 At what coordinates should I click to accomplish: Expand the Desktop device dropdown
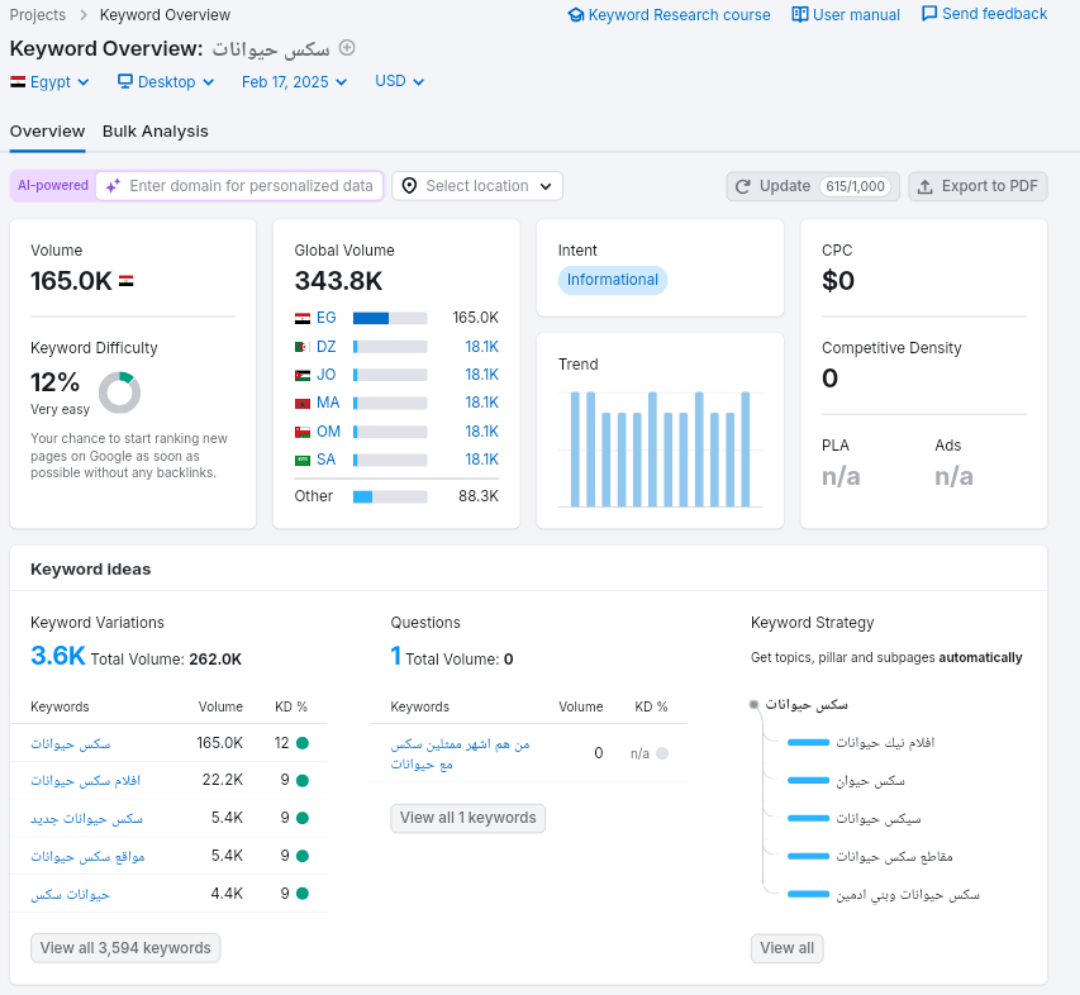pyautogui.click(x=166, y=82)
